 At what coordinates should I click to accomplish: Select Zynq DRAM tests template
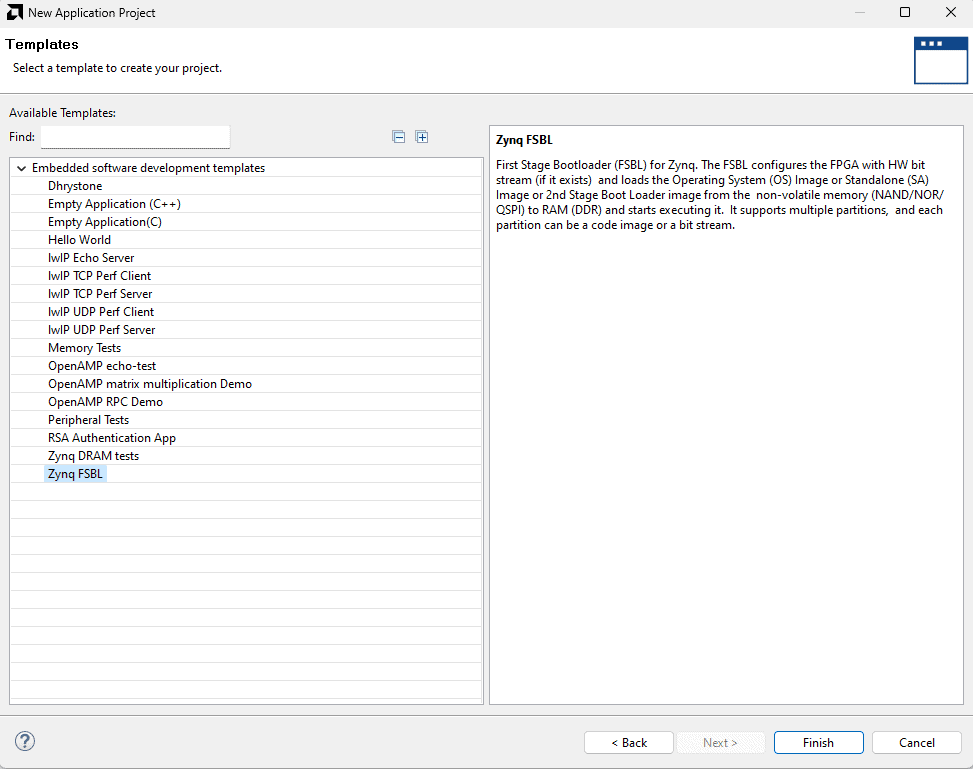click(93, 456)
